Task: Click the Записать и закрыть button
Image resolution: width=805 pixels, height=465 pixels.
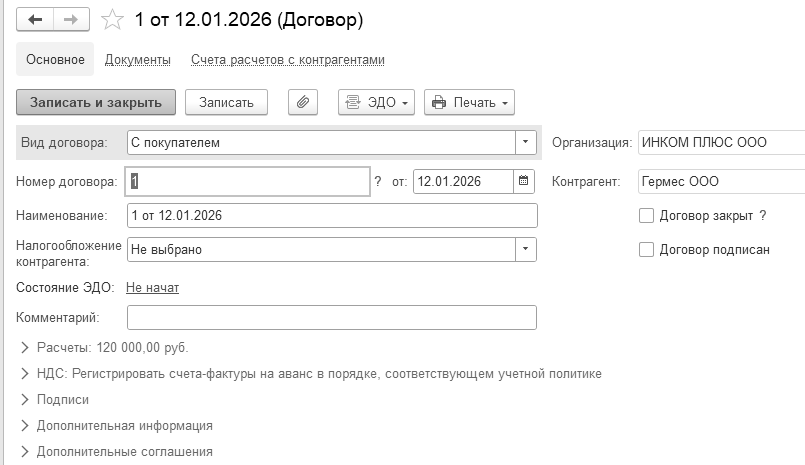Action: point(96,102)
